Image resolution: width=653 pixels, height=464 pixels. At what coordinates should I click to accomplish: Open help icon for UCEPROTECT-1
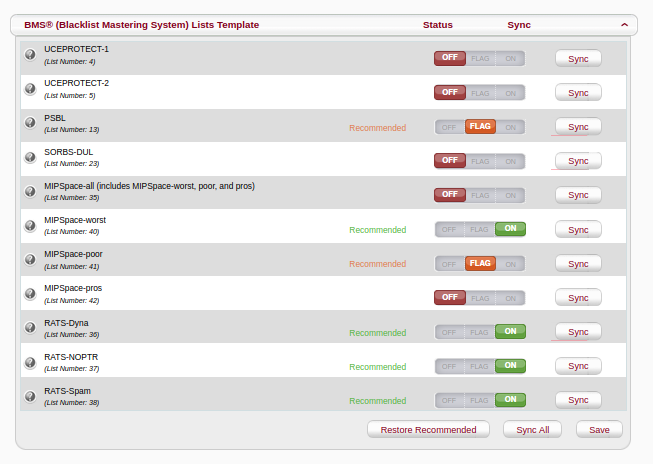coord(30,55)
